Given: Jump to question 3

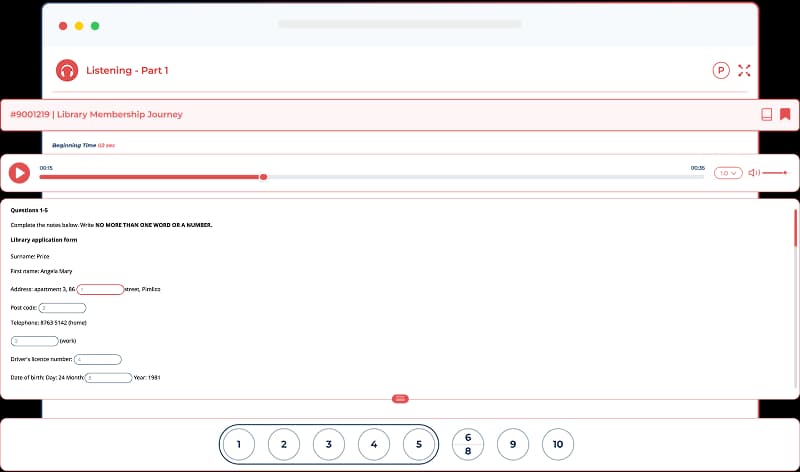Looking at the screenshot, I should coord(329,445).
